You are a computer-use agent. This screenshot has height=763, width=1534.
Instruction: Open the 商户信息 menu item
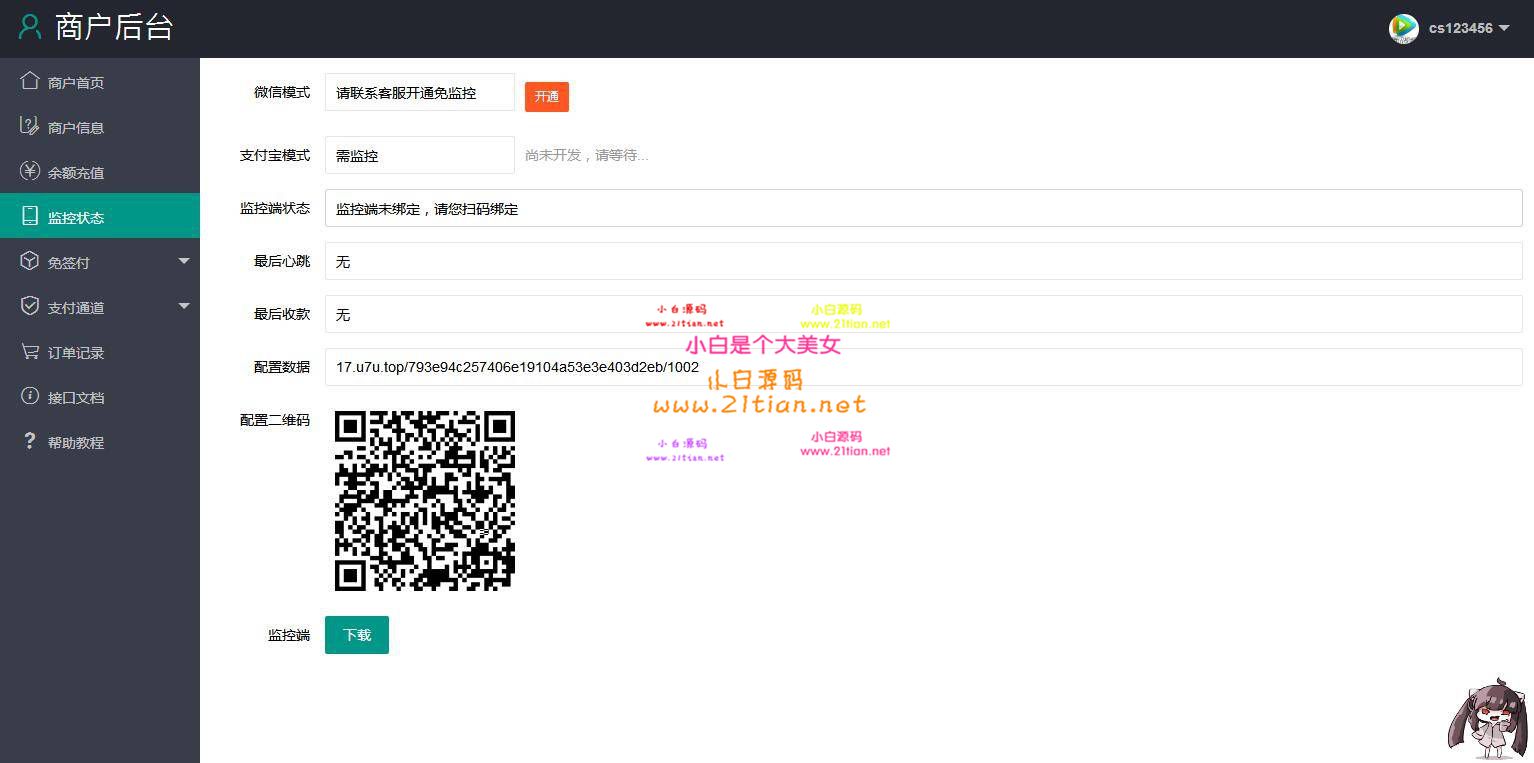tap(100, 127)
